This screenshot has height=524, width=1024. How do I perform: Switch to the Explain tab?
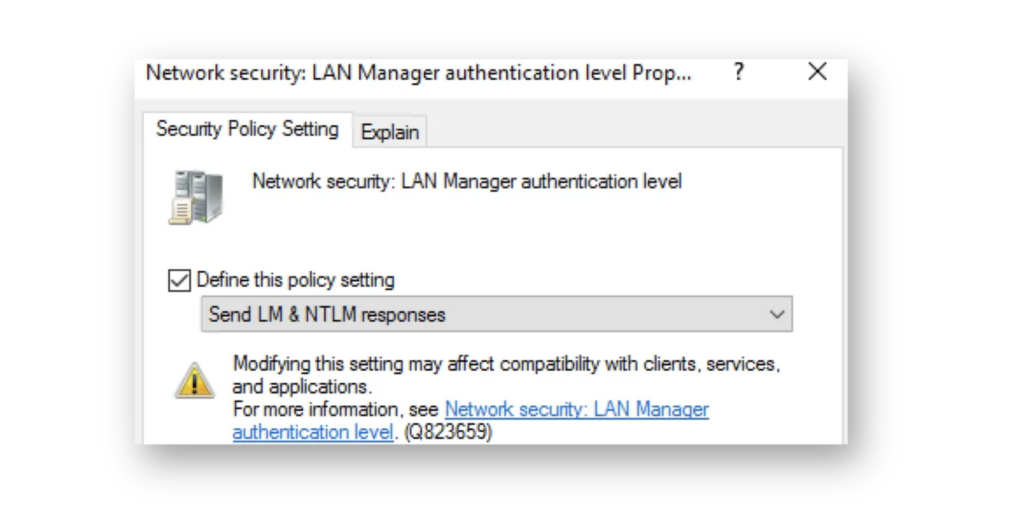[390, 132]
